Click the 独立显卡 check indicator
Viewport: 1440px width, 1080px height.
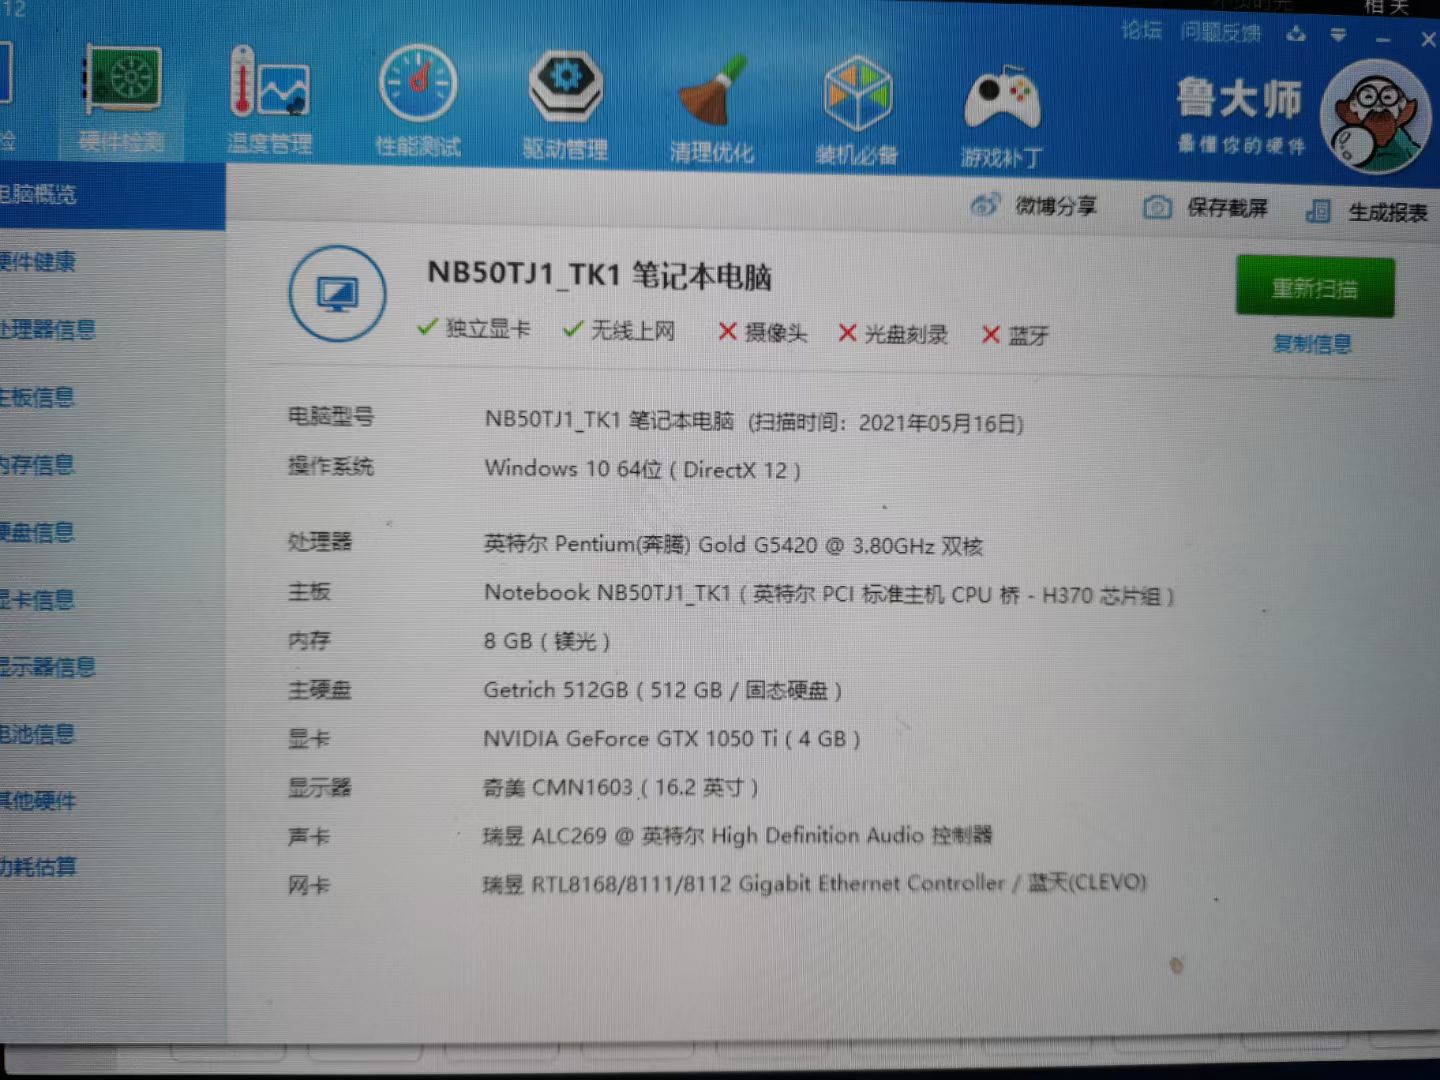point(474,328)
